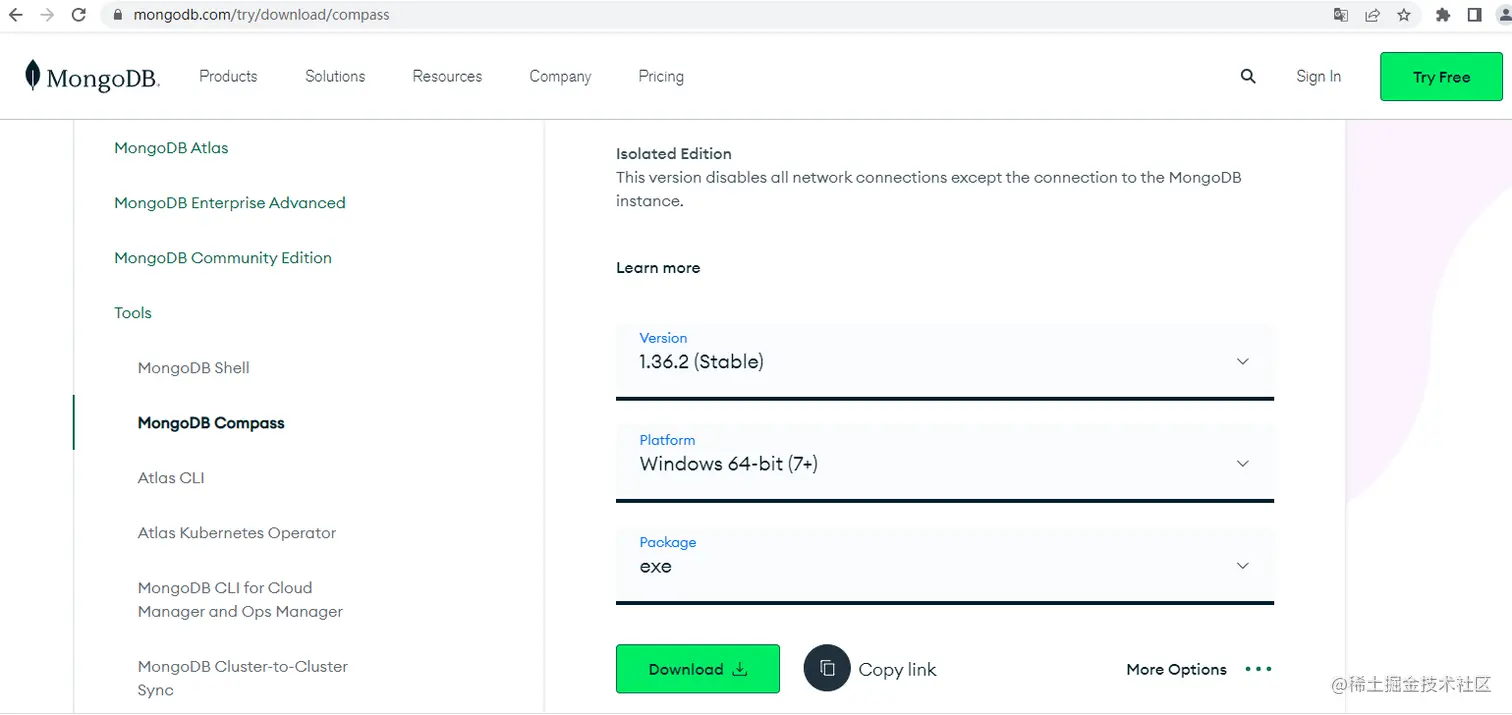Click the browser forward arrow

[47, 15]
